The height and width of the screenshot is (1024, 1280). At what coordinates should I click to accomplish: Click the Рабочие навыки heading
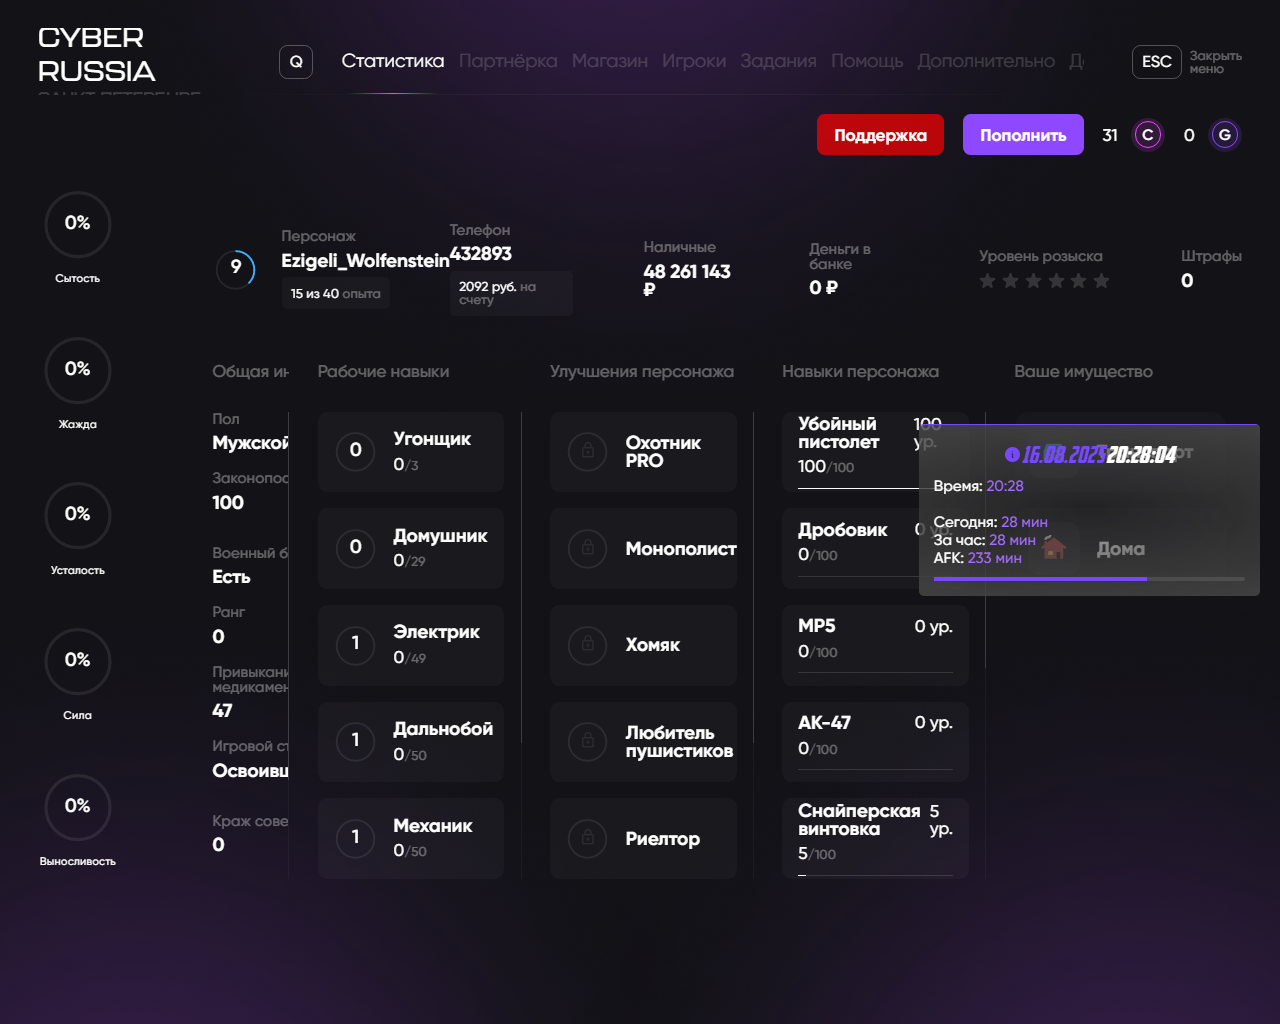pos(383,371)
